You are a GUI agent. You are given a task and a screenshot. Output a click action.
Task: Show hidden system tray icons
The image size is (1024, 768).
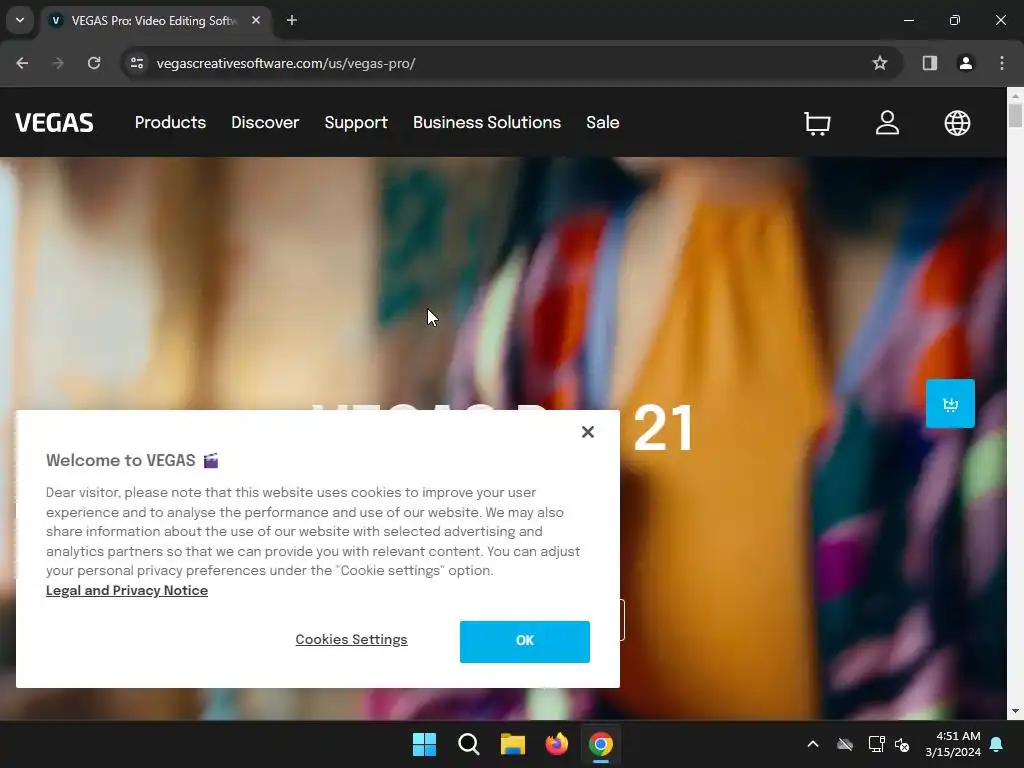click(x=813, y=744)
